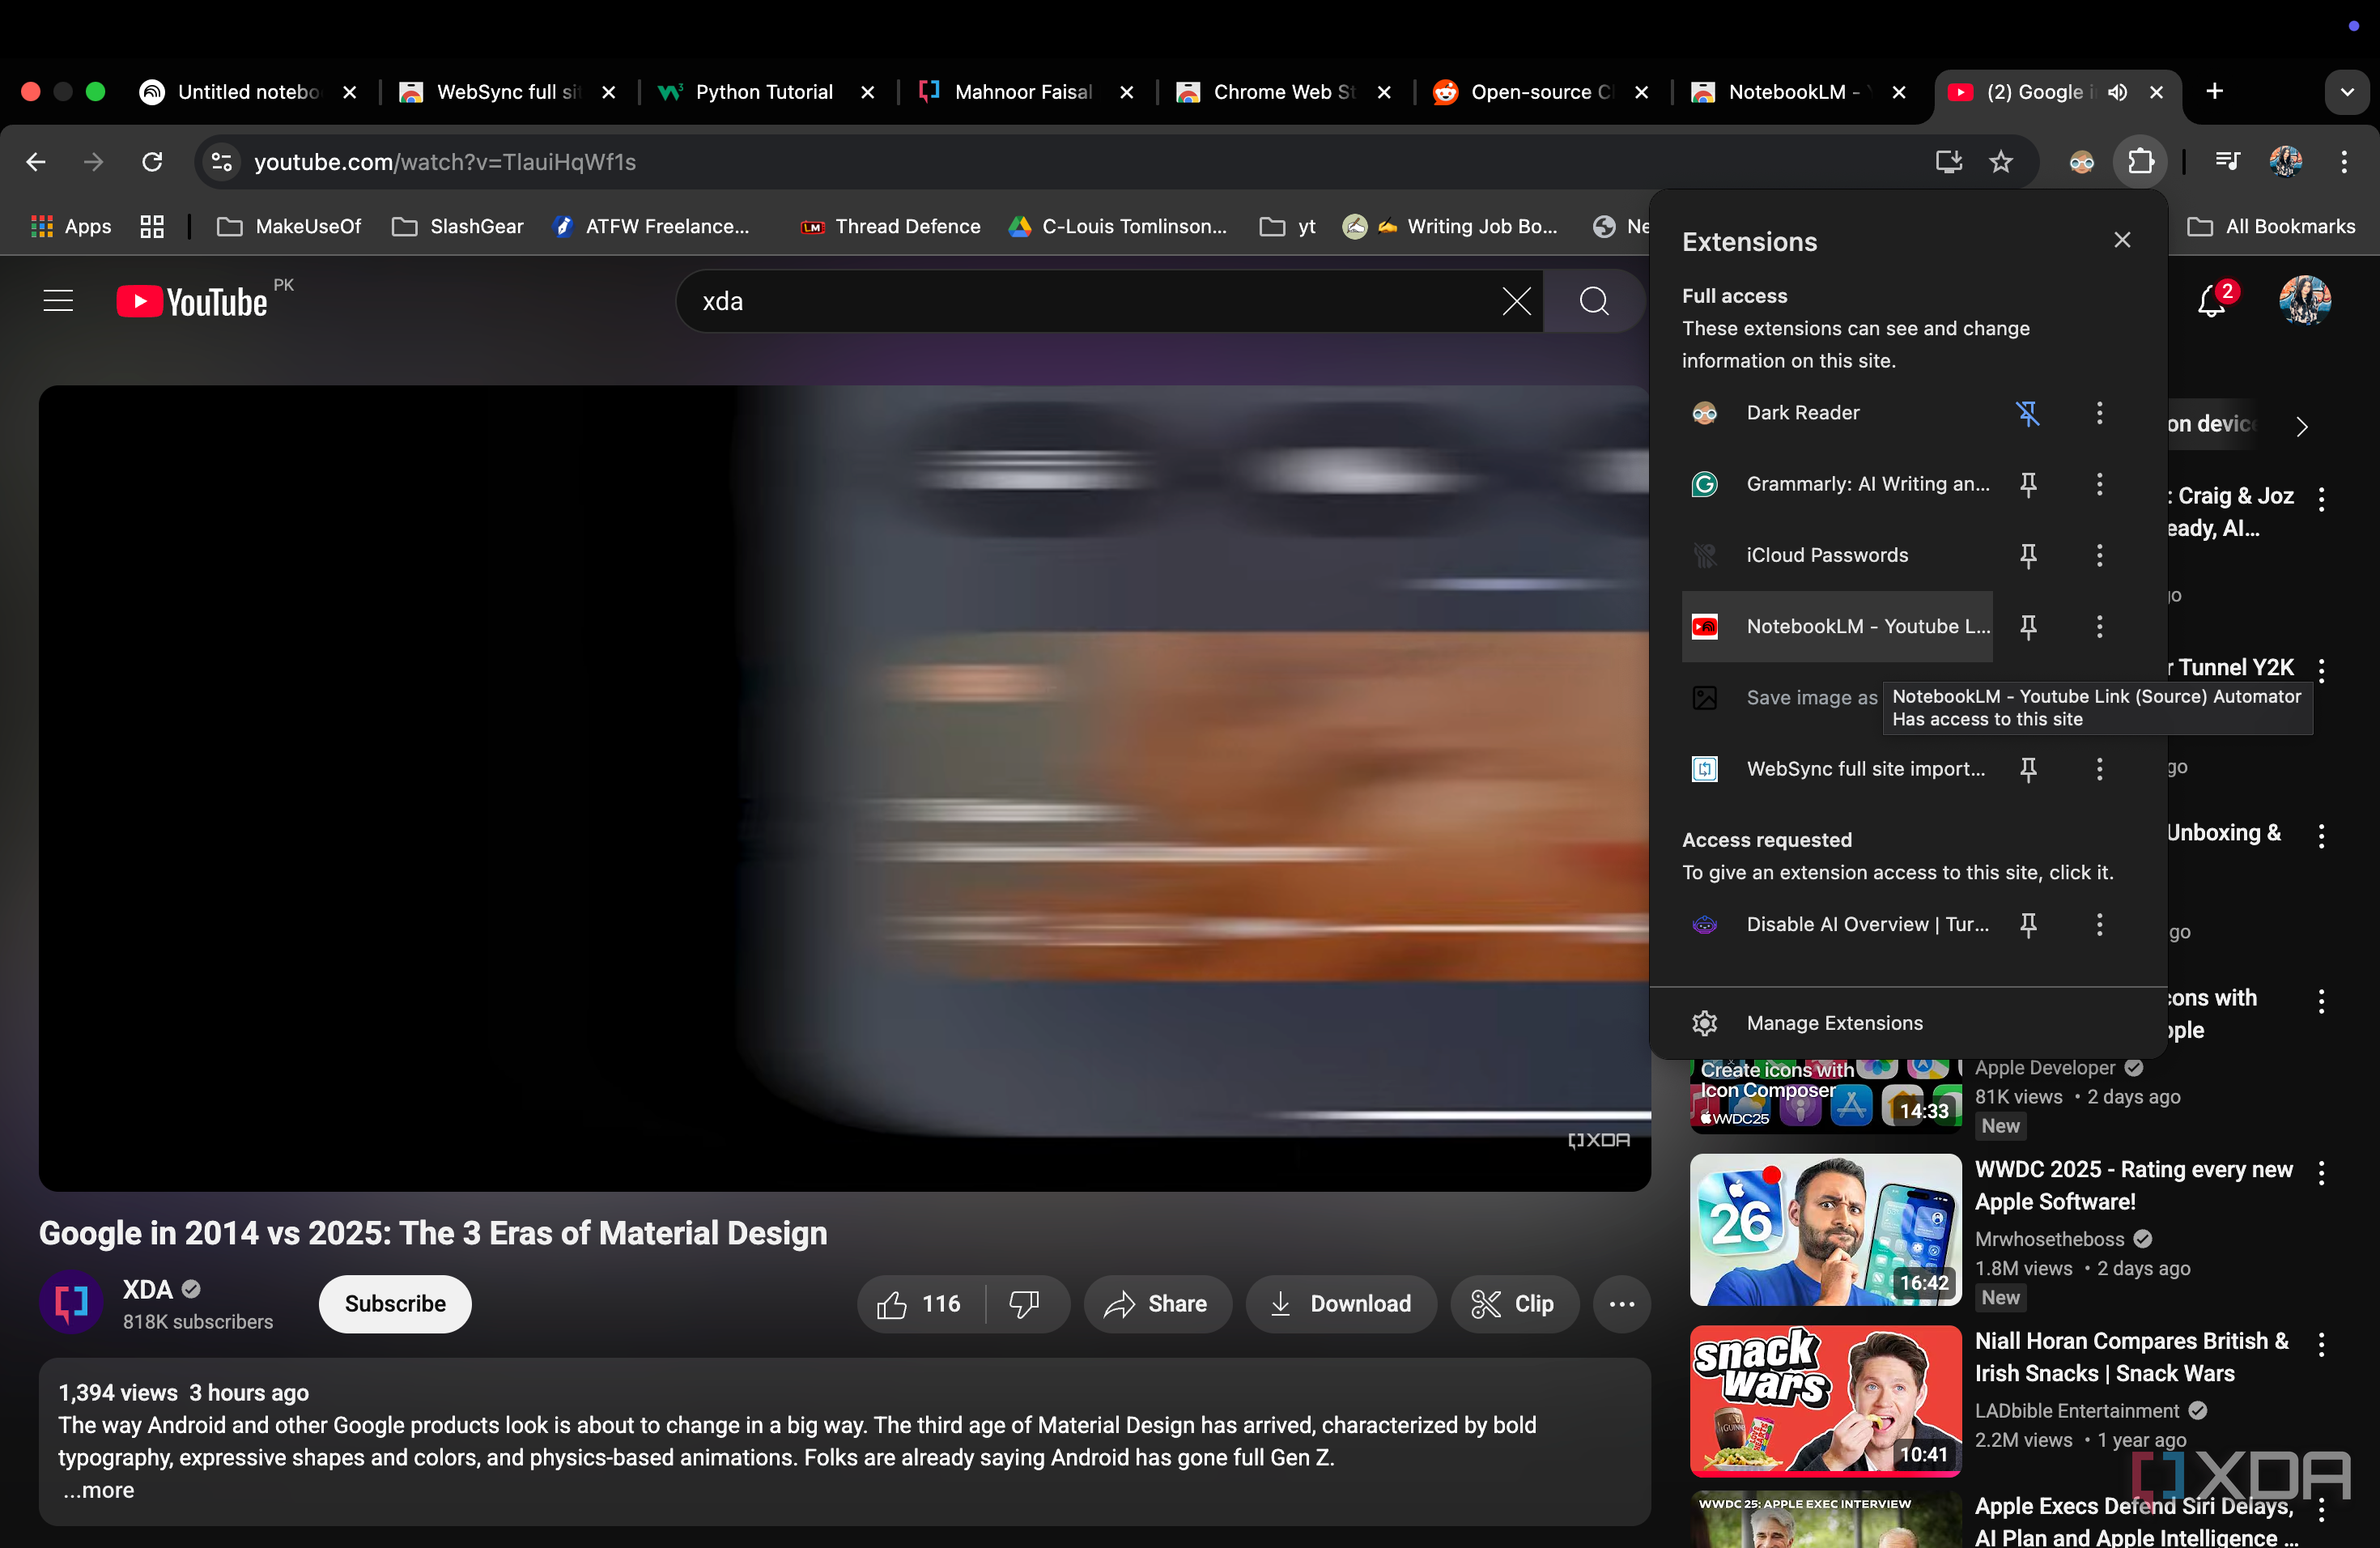This screenshot has height=1548, width=2380.
Task: Bookmark this page with the star icon
Action: [x=2000, y=161]
